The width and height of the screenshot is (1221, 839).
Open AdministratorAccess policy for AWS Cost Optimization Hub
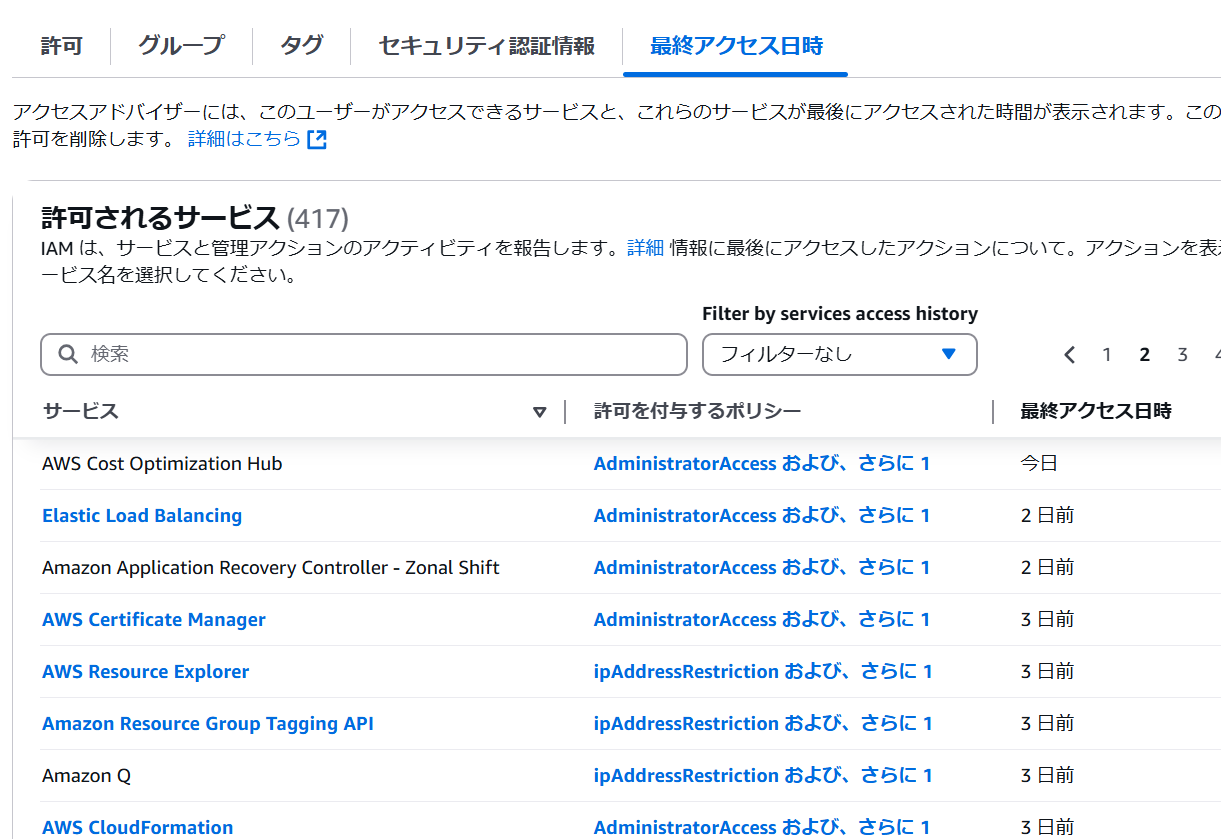(x=685, y=464)
